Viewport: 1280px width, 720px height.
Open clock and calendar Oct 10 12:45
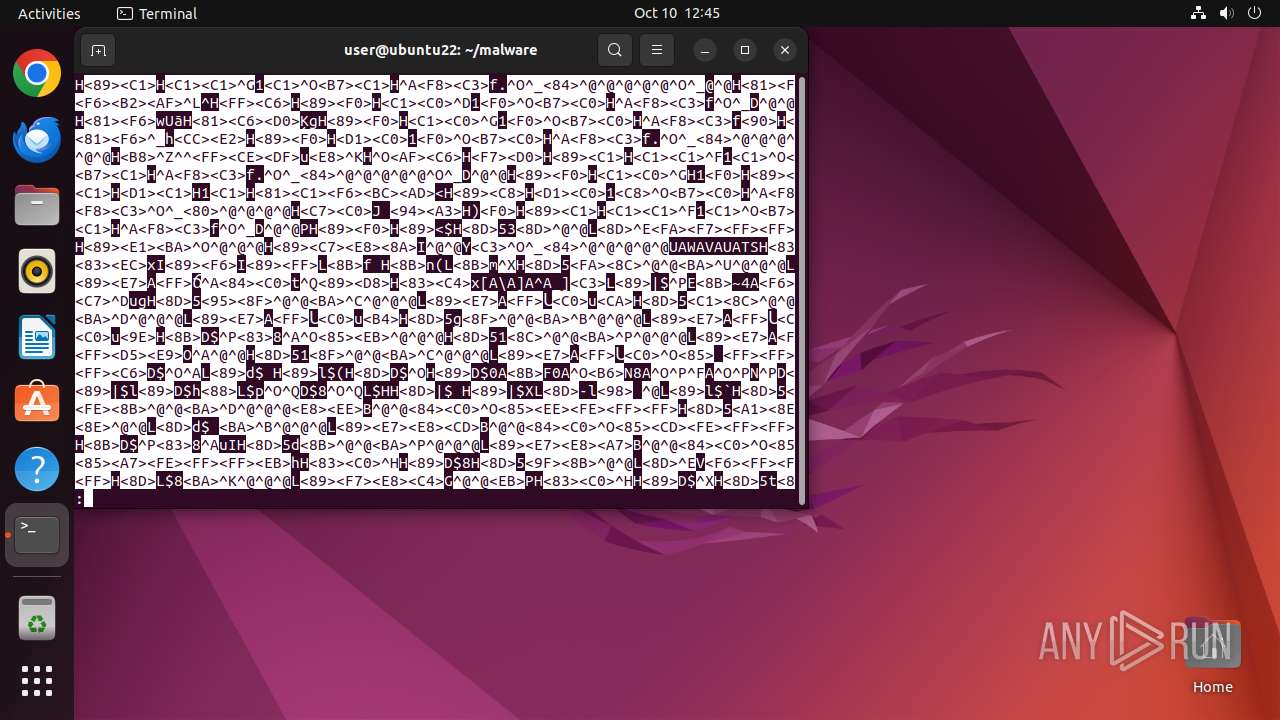click(677, 13)
